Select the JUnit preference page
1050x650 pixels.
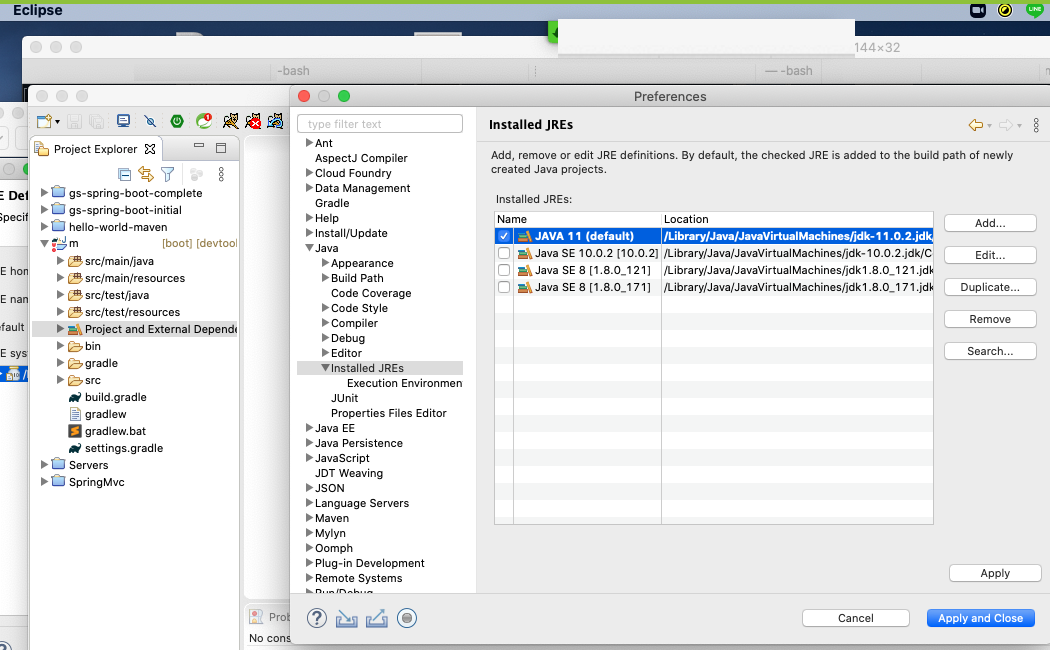(x=344, y=398)
